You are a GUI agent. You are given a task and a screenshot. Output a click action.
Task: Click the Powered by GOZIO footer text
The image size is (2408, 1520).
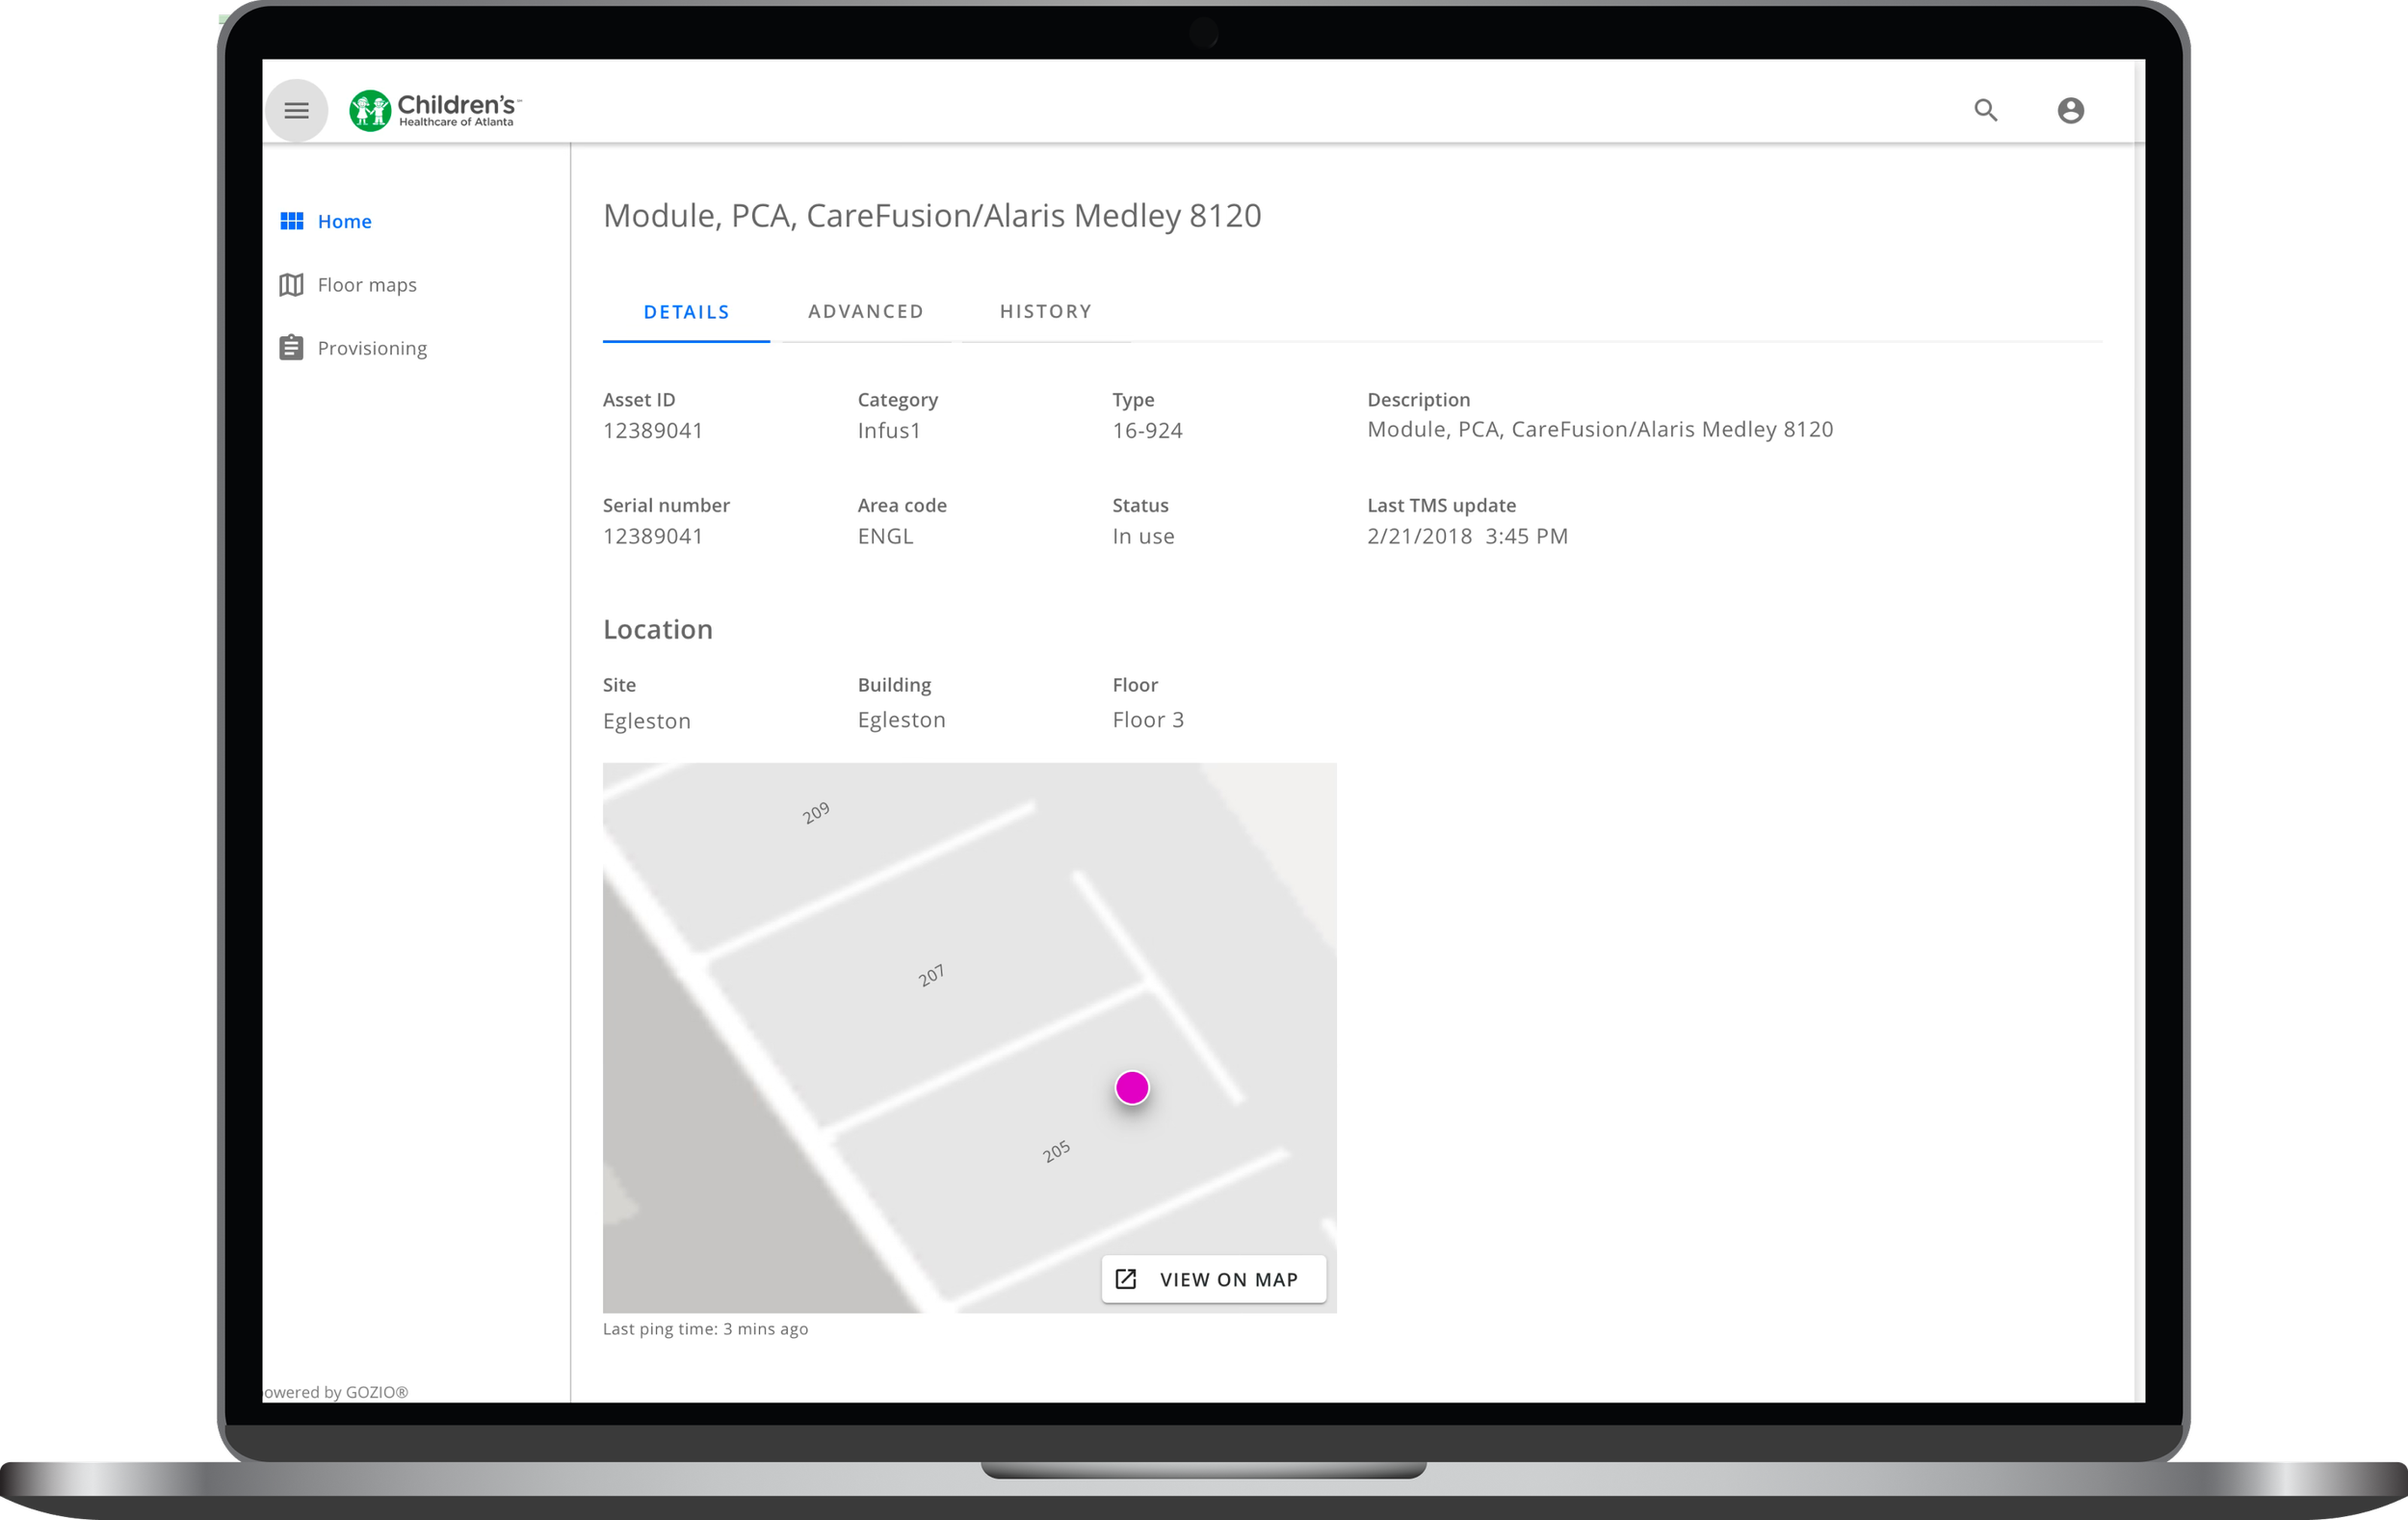click(x=336, y=1392)
